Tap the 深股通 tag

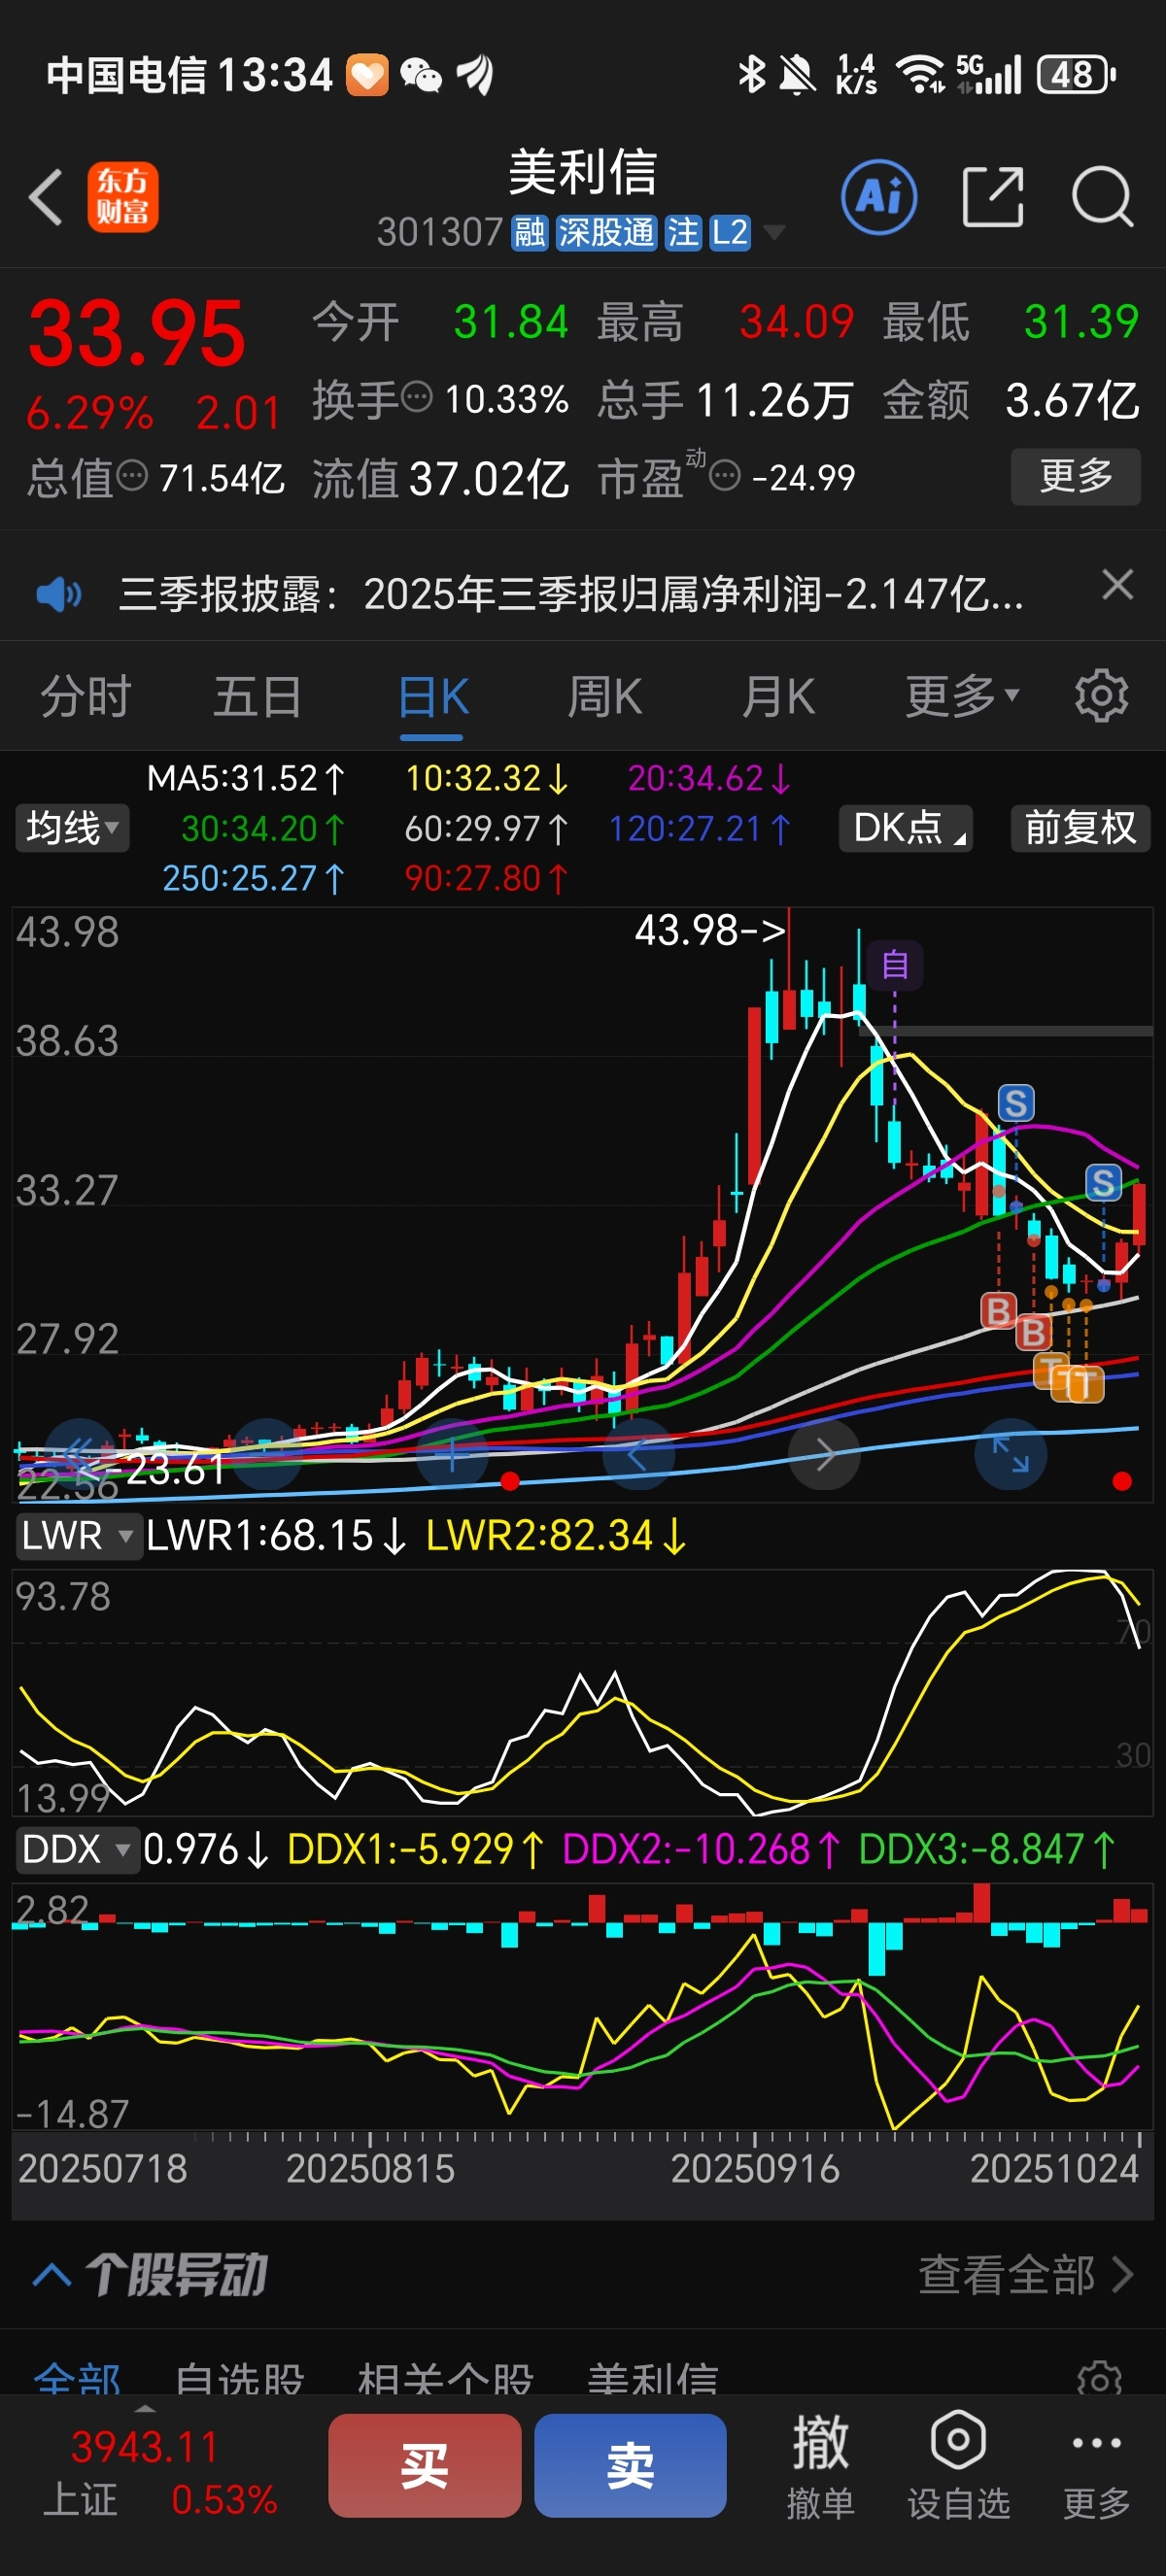(606, 233)
